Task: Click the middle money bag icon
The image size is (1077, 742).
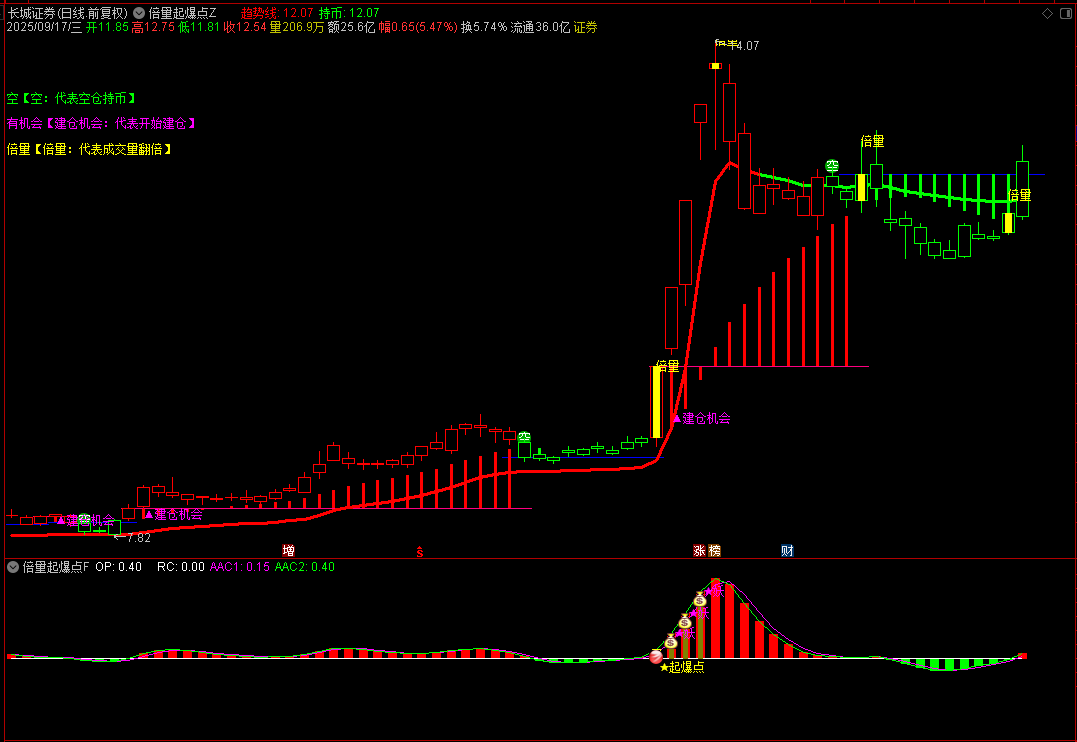Action: (x=685, y=622)
